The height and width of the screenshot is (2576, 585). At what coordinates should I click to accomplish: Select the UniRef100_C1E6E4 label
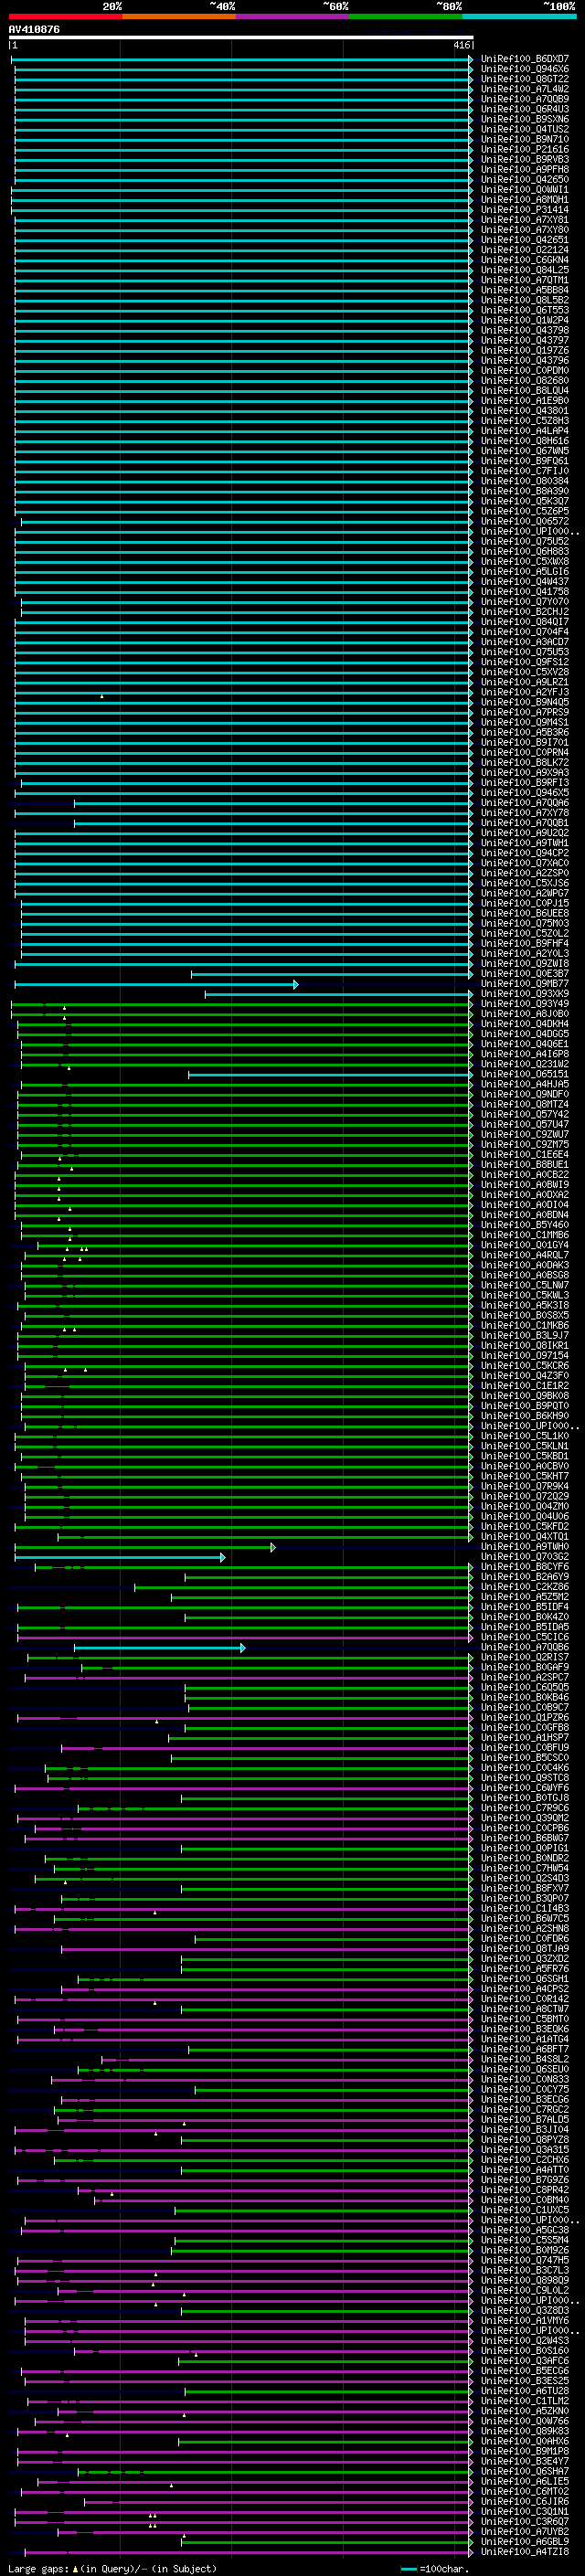[525, 1154]
